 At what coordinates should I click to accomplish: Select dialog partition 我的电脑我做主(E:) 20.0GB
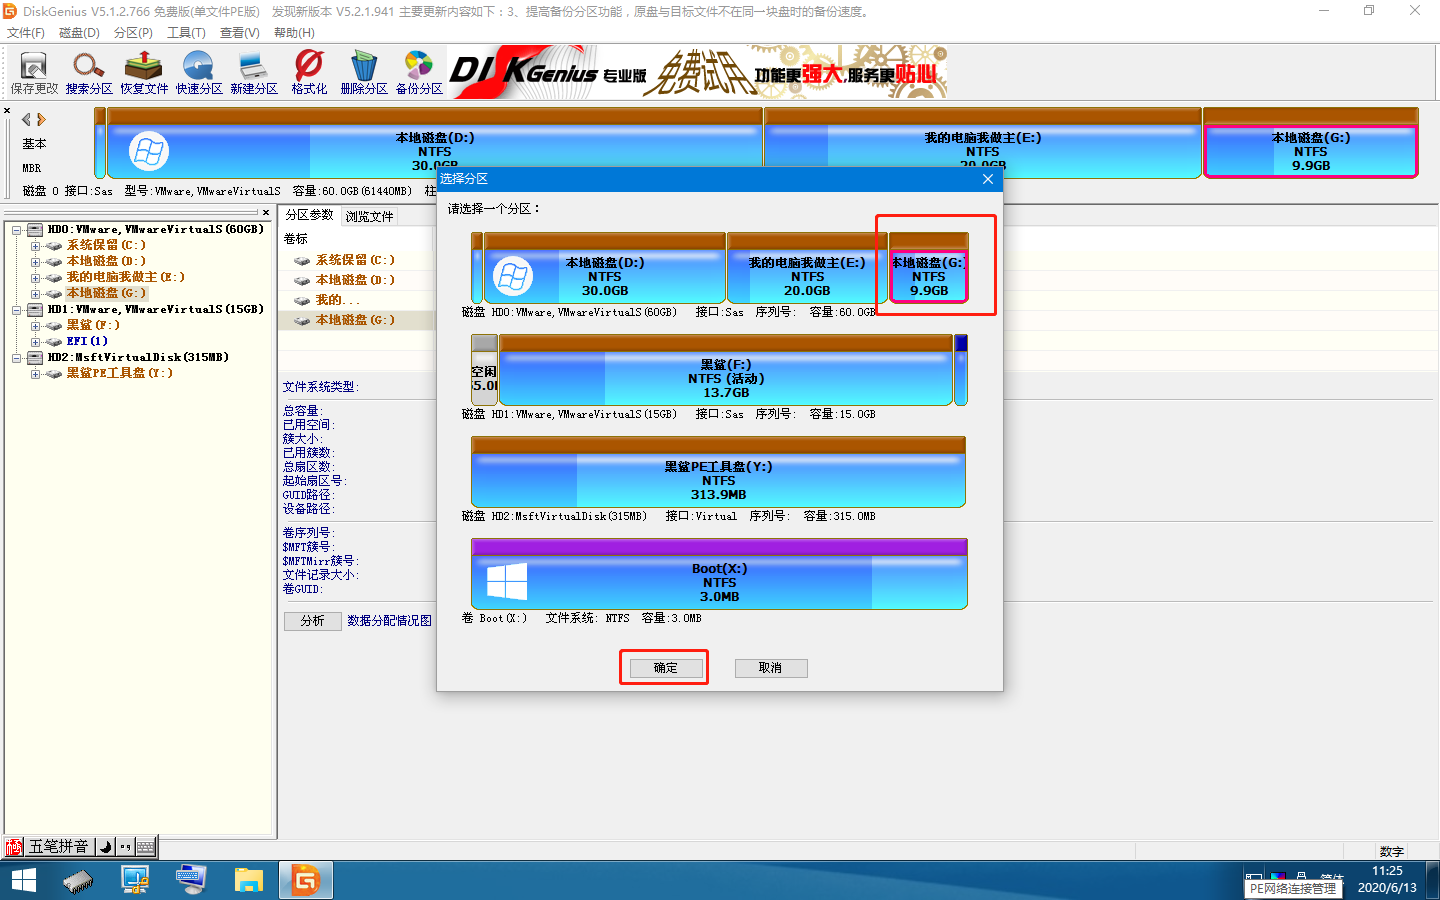807,268
